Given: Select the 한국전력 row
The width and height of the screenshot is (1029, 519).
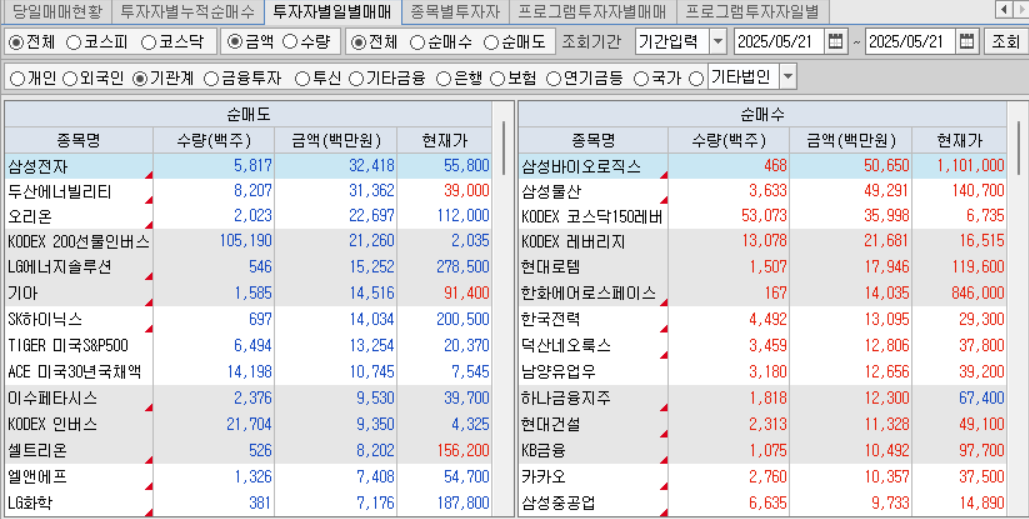Looking at the screenshot, I should [763, 320].
